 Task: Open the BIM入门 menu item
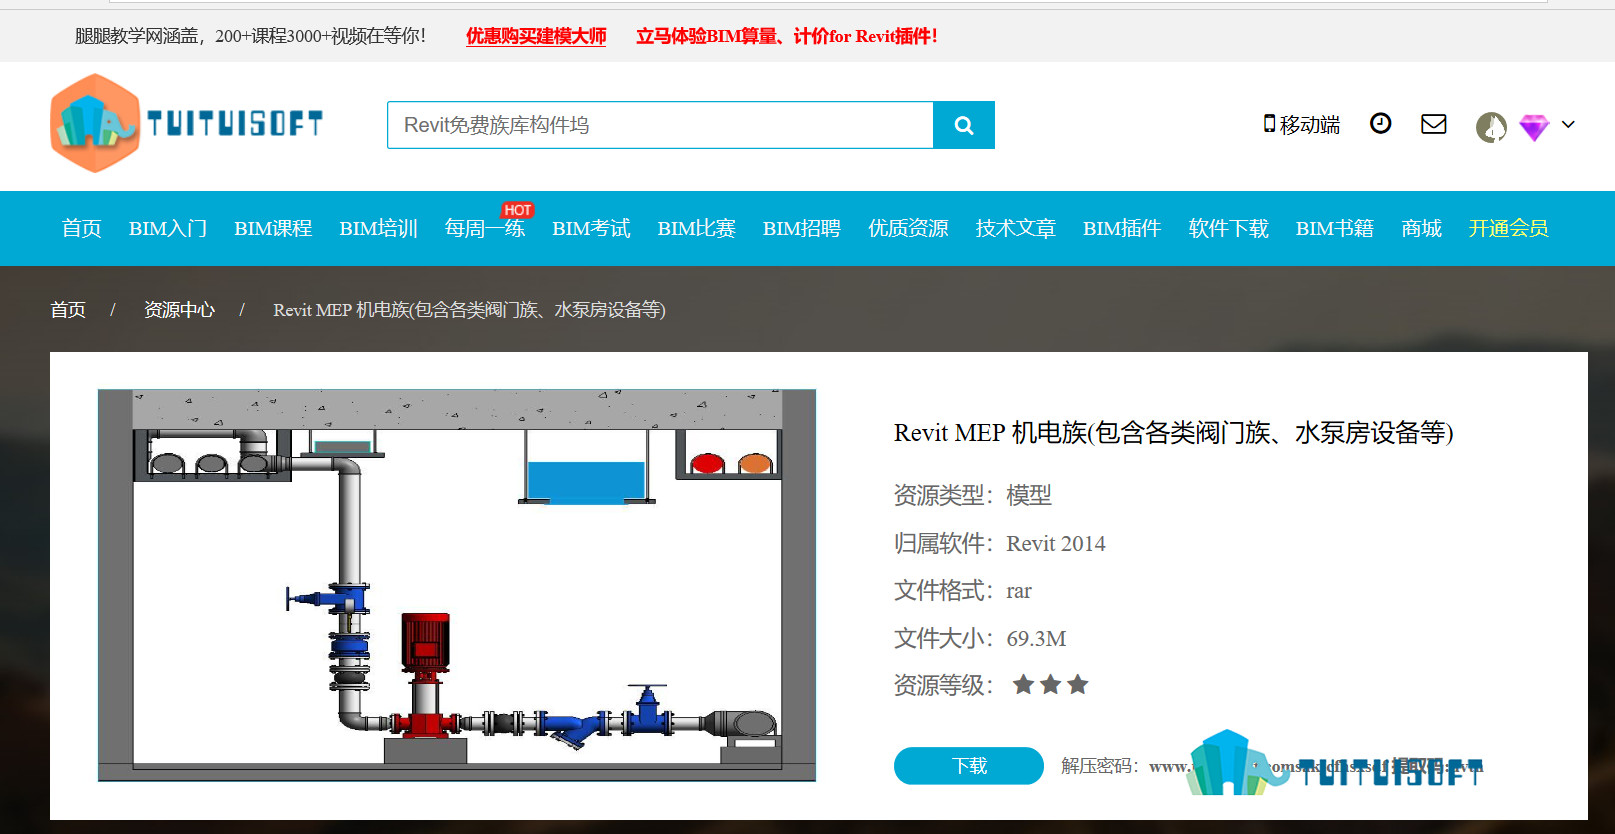(168, 228)
